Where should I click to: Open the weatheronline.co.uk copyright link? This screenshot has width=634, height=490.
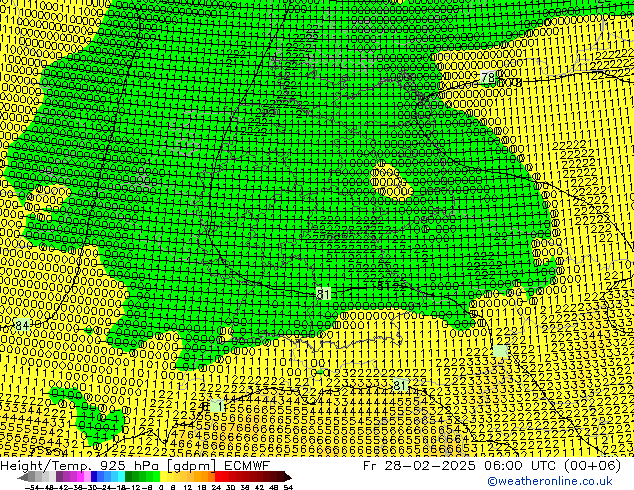[x=549, y=481]
